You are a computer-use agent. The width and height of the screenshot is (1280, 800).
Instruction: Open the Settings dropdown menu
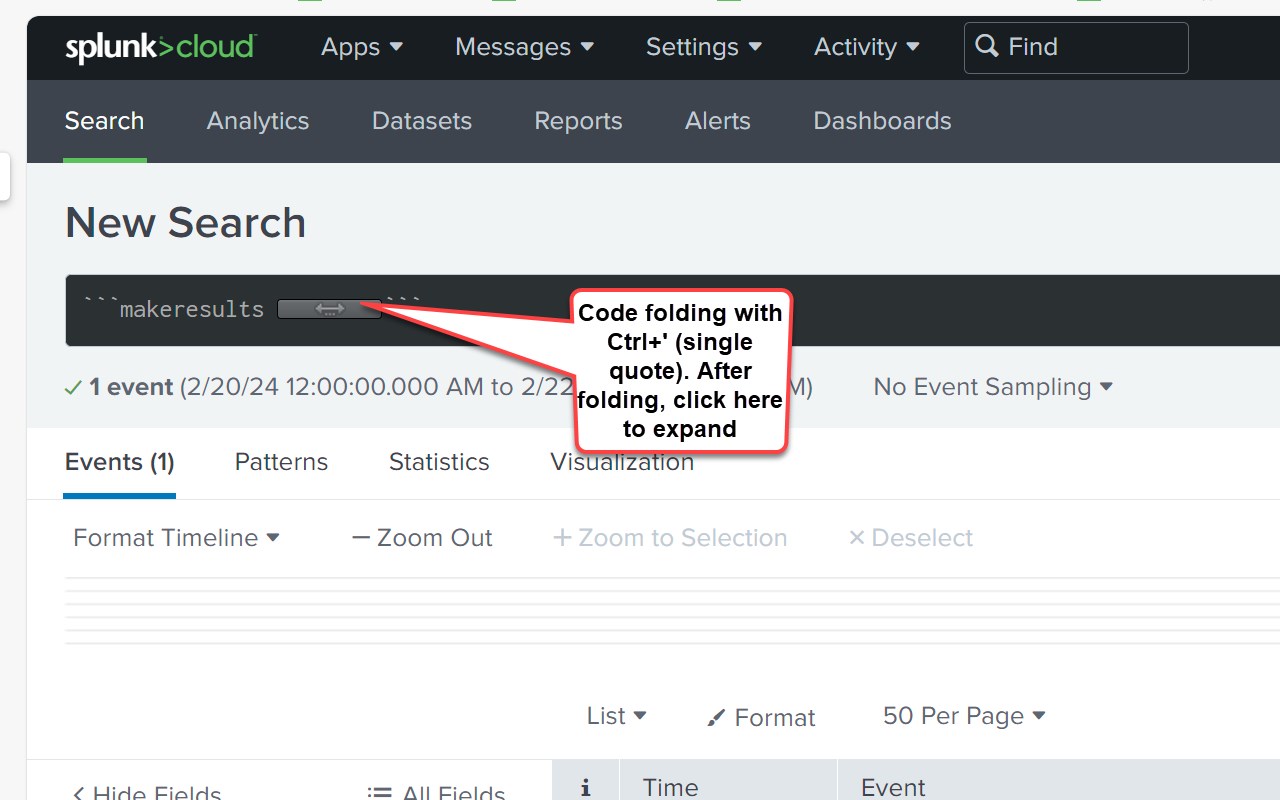point(704,47)
